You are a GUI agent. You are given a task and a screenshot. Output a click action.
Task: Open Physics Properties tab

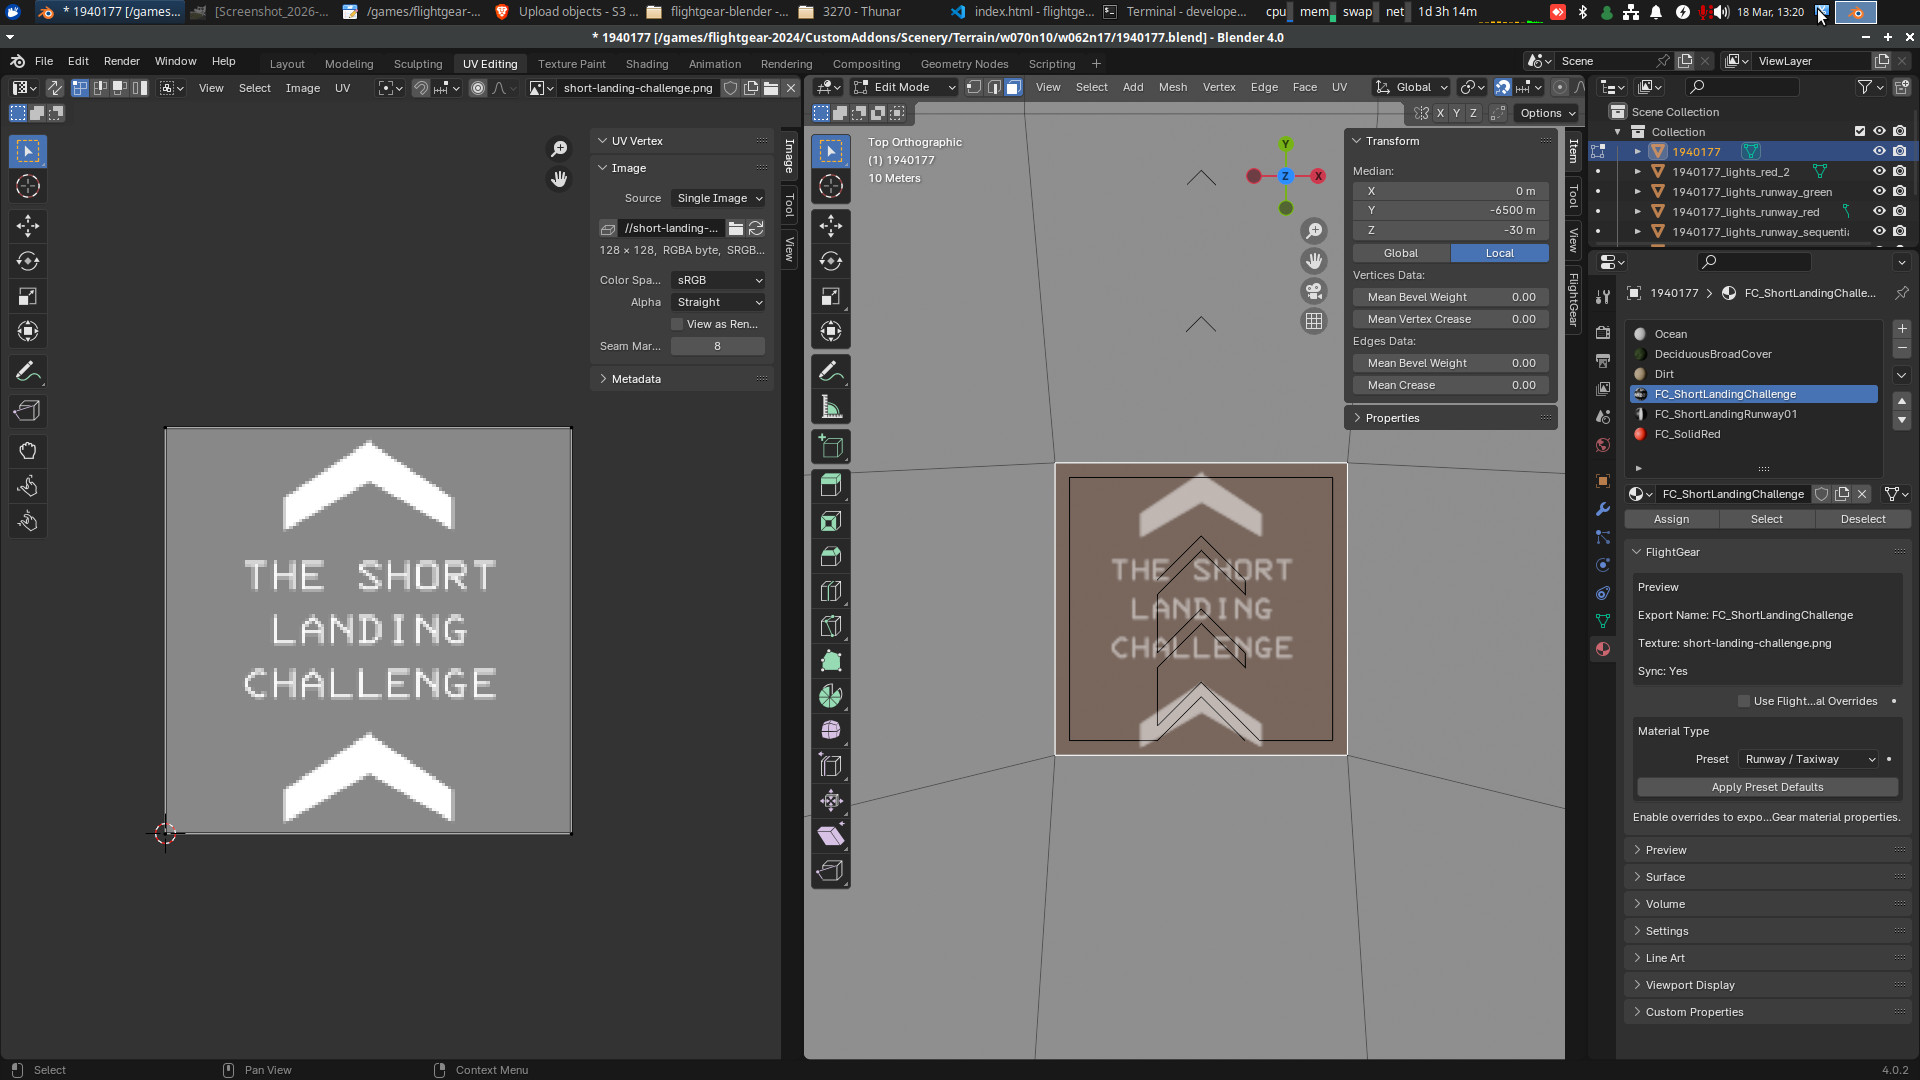coord(1603,565)
